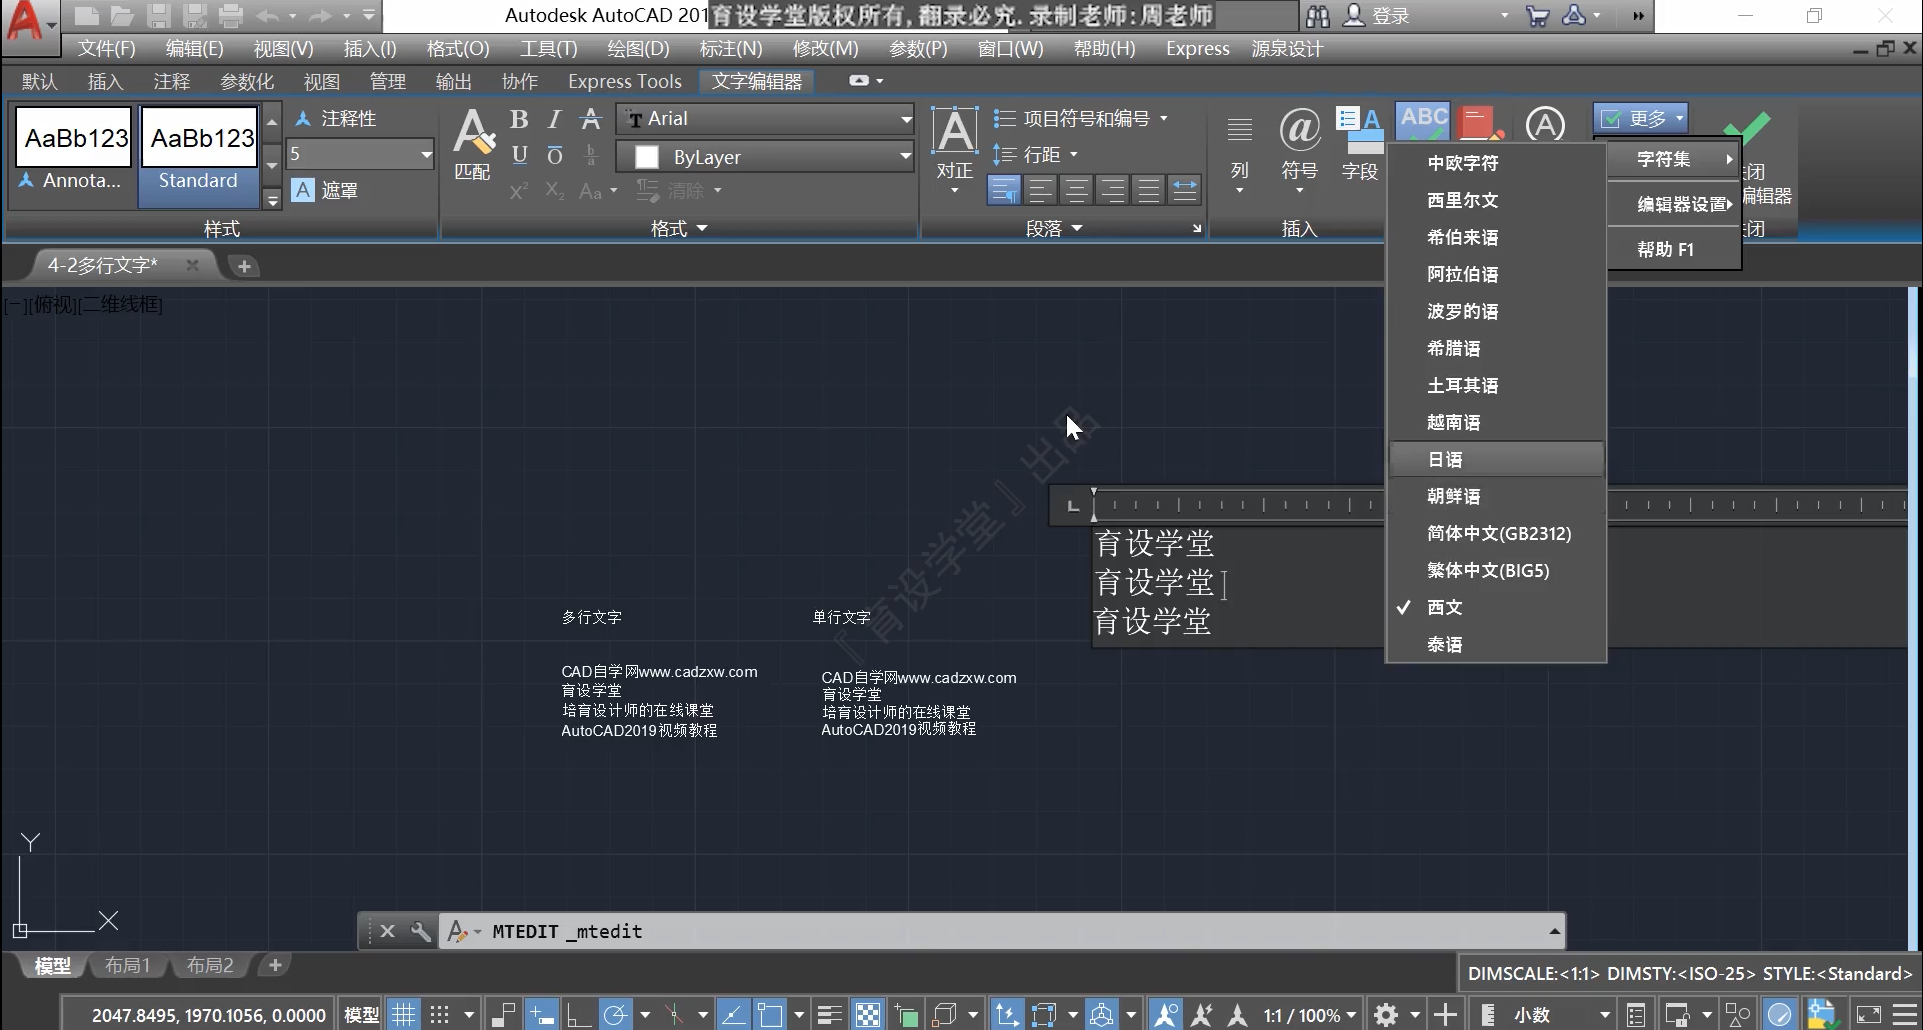Click the circled A Find and Replace icon

1545,125
